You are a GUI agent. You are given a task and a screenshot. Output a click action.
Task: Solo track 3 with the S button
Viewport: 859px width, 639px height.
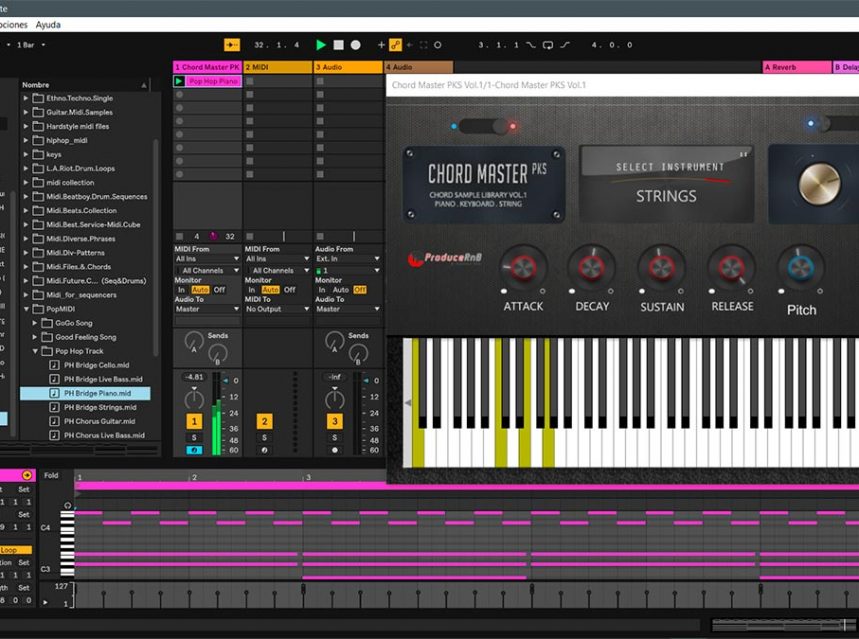pyautogui.click(x=335, y=437)
